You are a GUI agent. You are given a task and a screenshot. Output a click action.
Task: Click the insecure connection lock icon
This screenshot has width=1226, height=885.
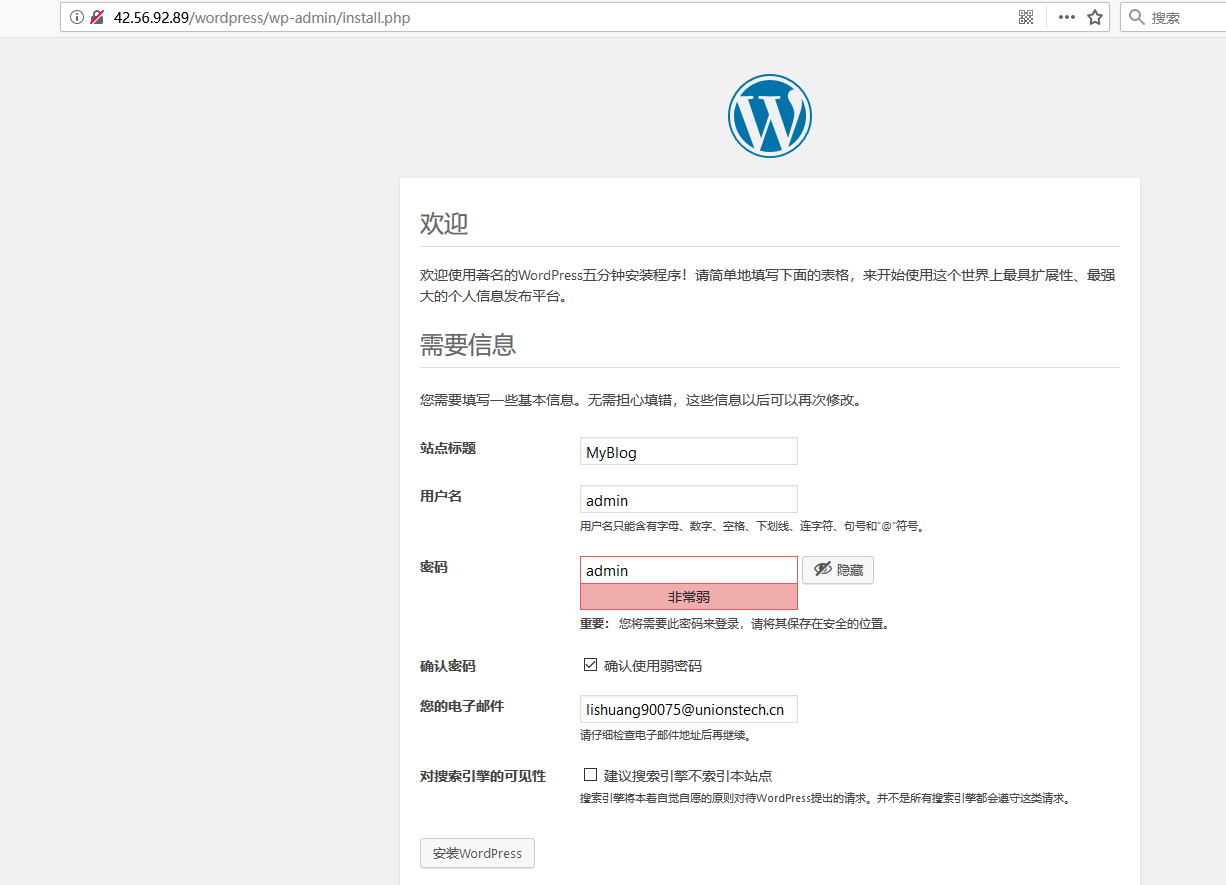98,17
